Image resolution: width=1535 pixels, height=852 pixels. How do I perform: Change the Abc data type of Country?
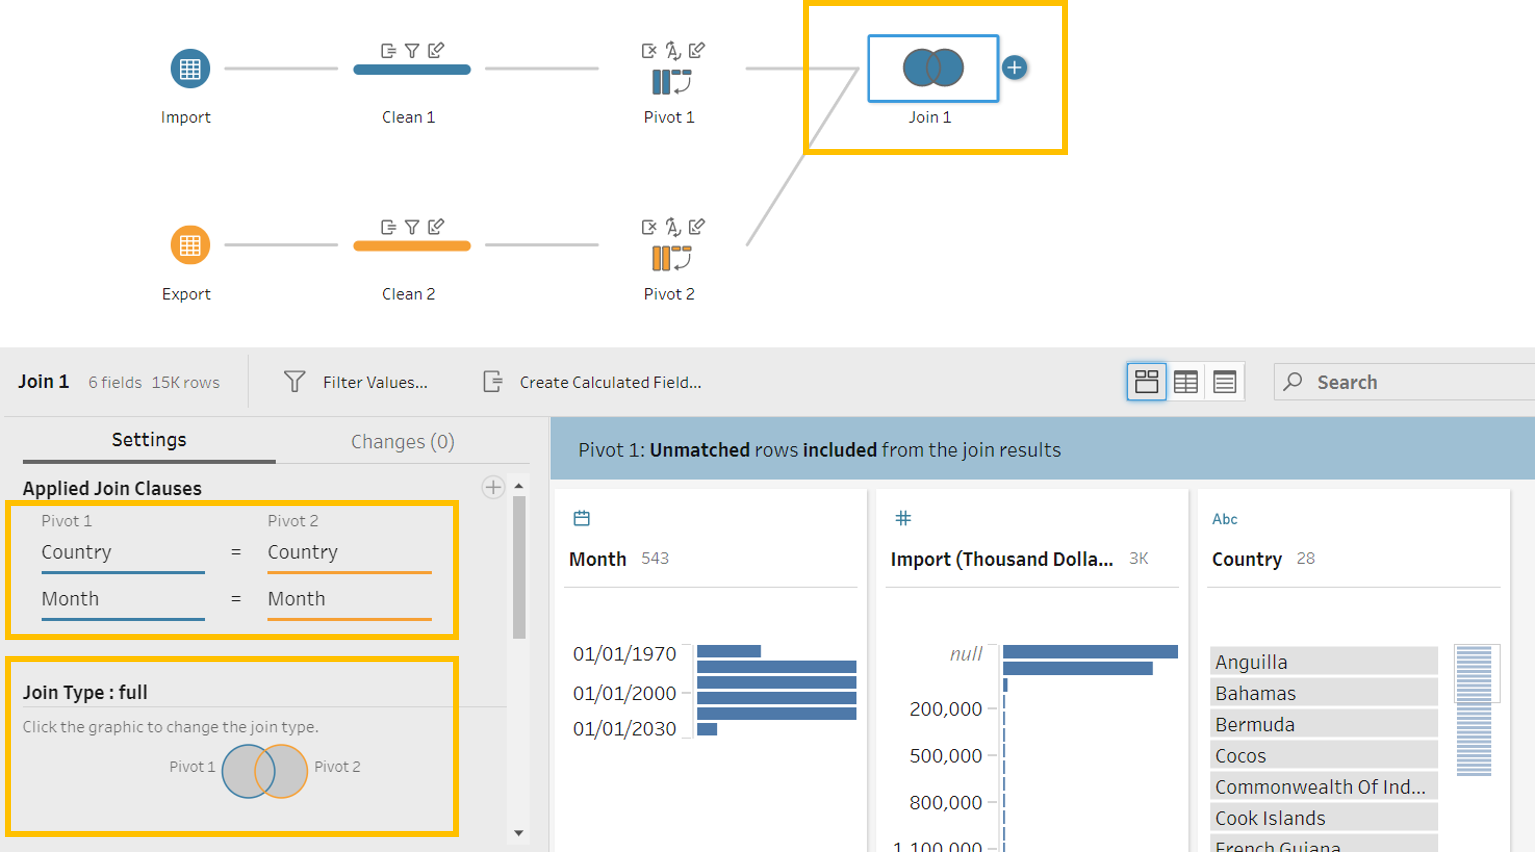tap(1224, 519)
